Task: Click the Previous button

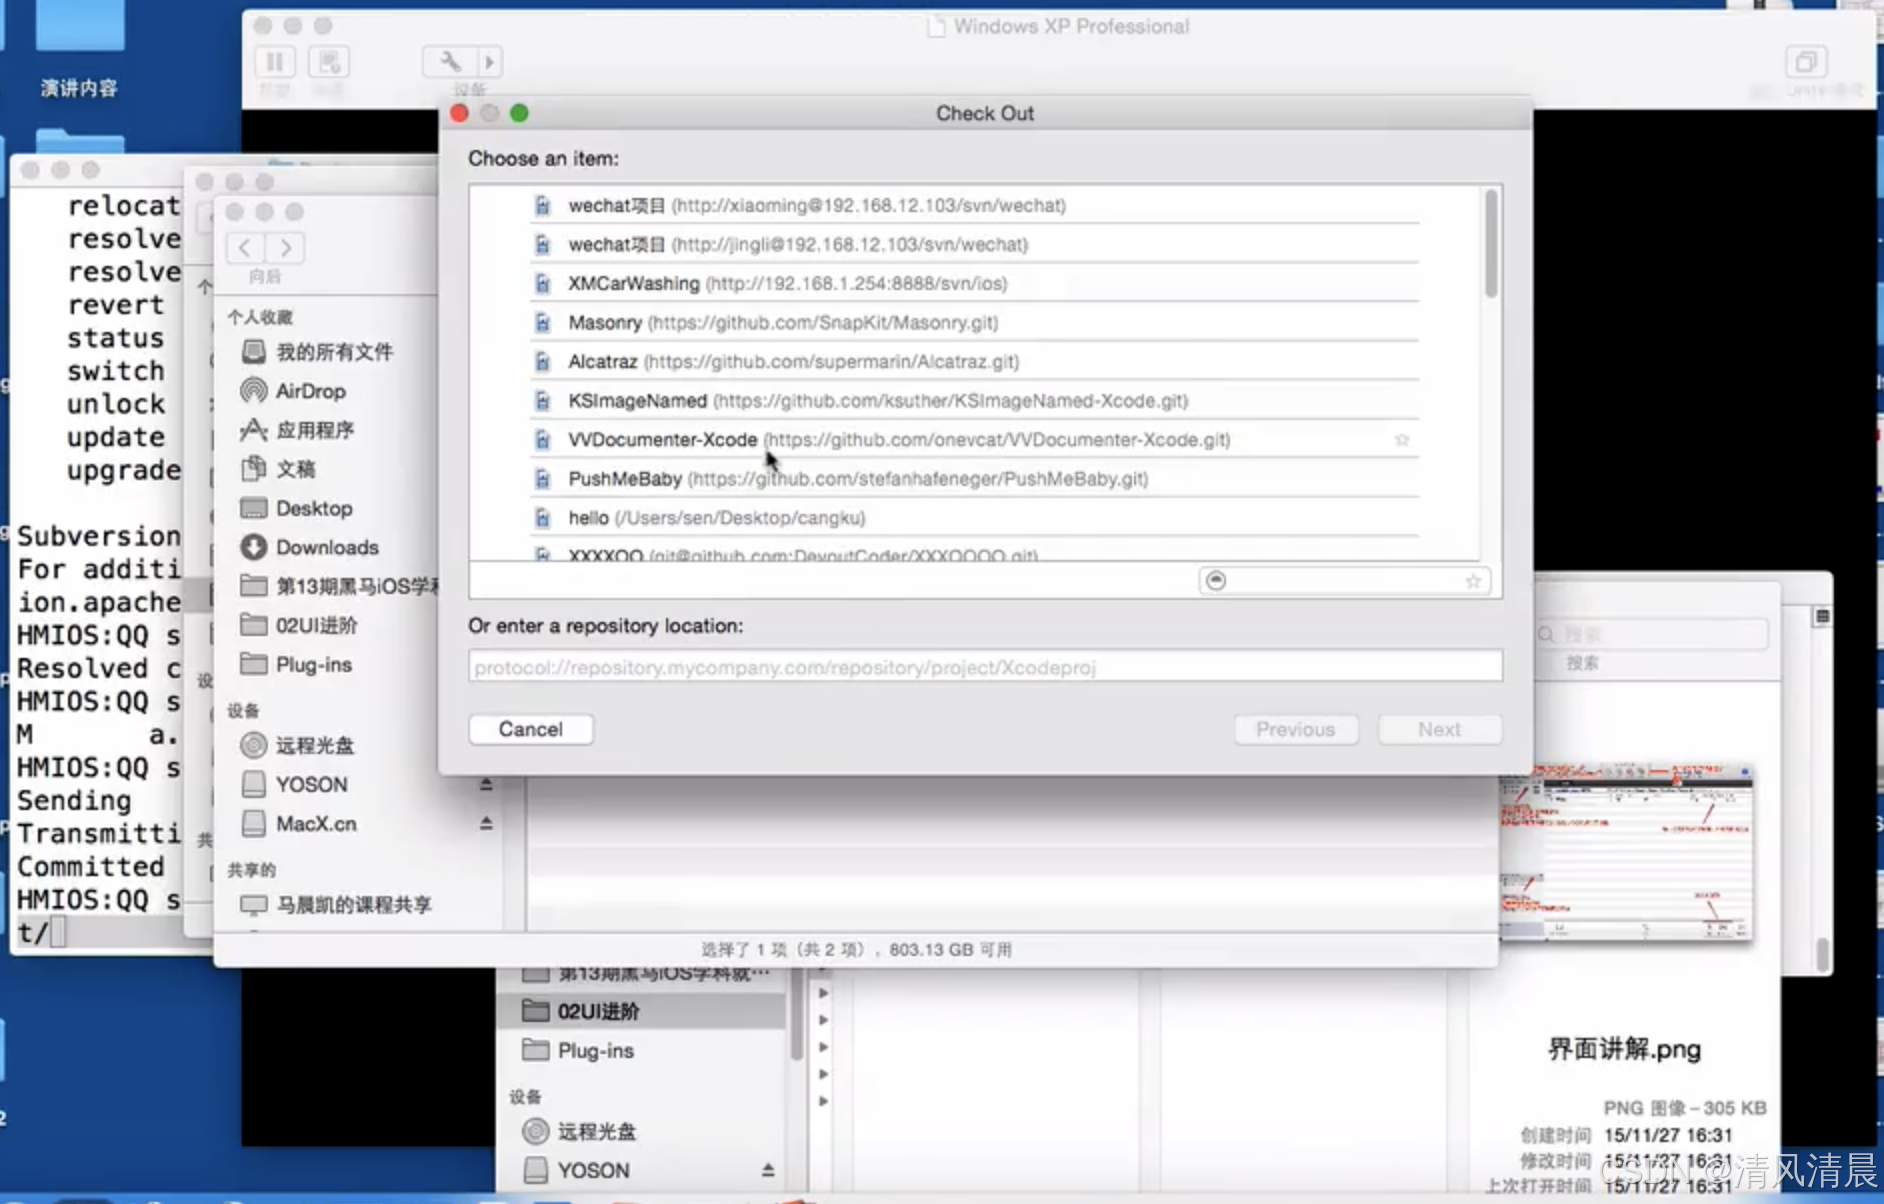Action: click(x=1296, y=729)
